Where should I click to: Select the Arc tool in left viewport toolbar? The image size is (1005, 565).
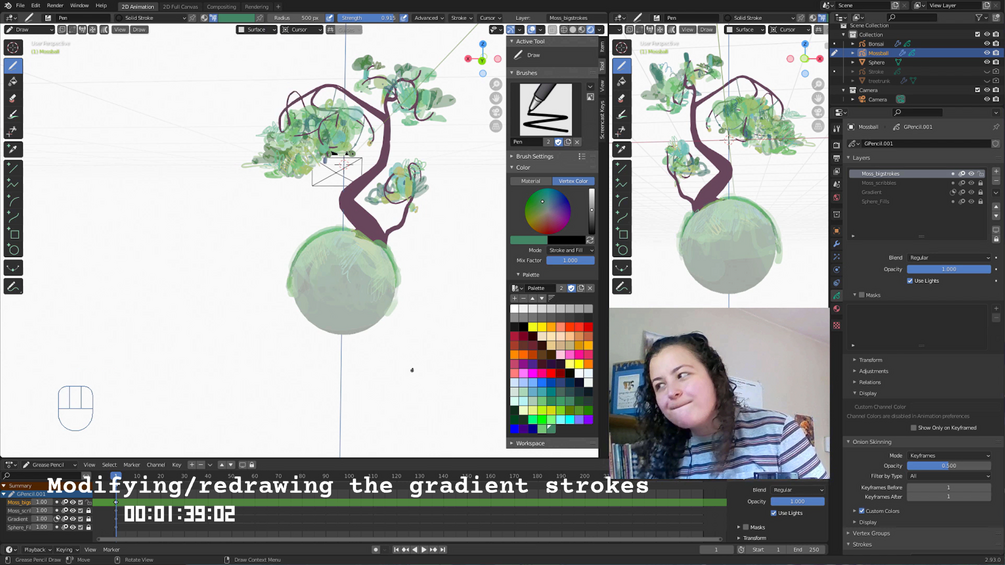13,201
